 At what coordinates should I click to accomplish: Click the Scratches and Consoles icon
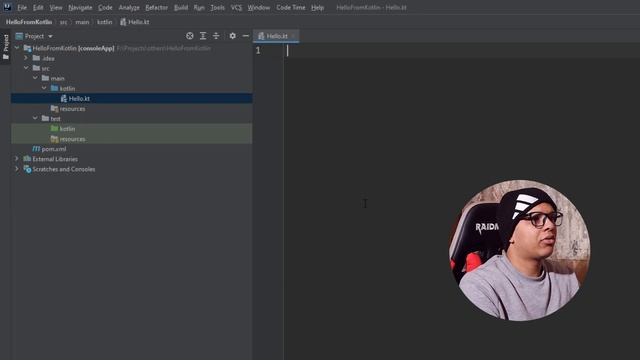pos(27,169)
